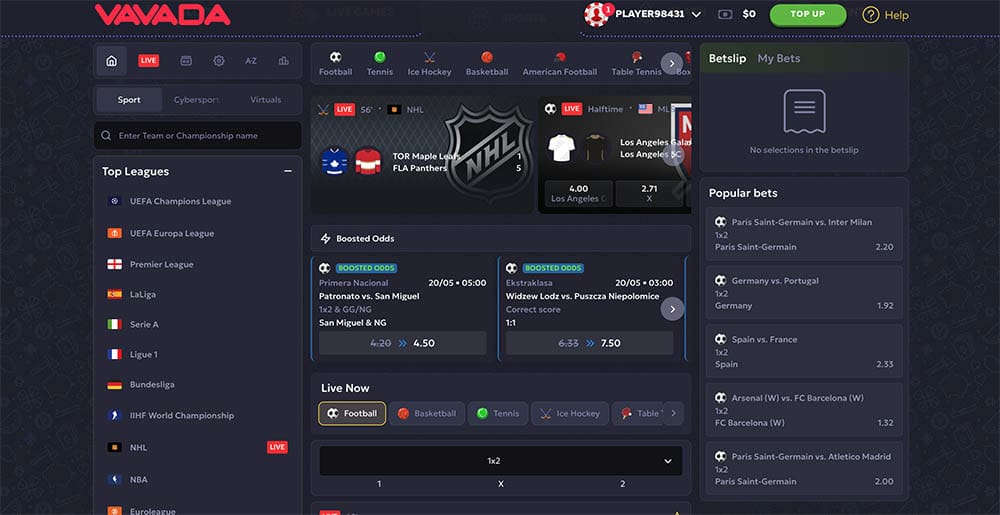Switch to the Virtuals tab

[265, 100]
